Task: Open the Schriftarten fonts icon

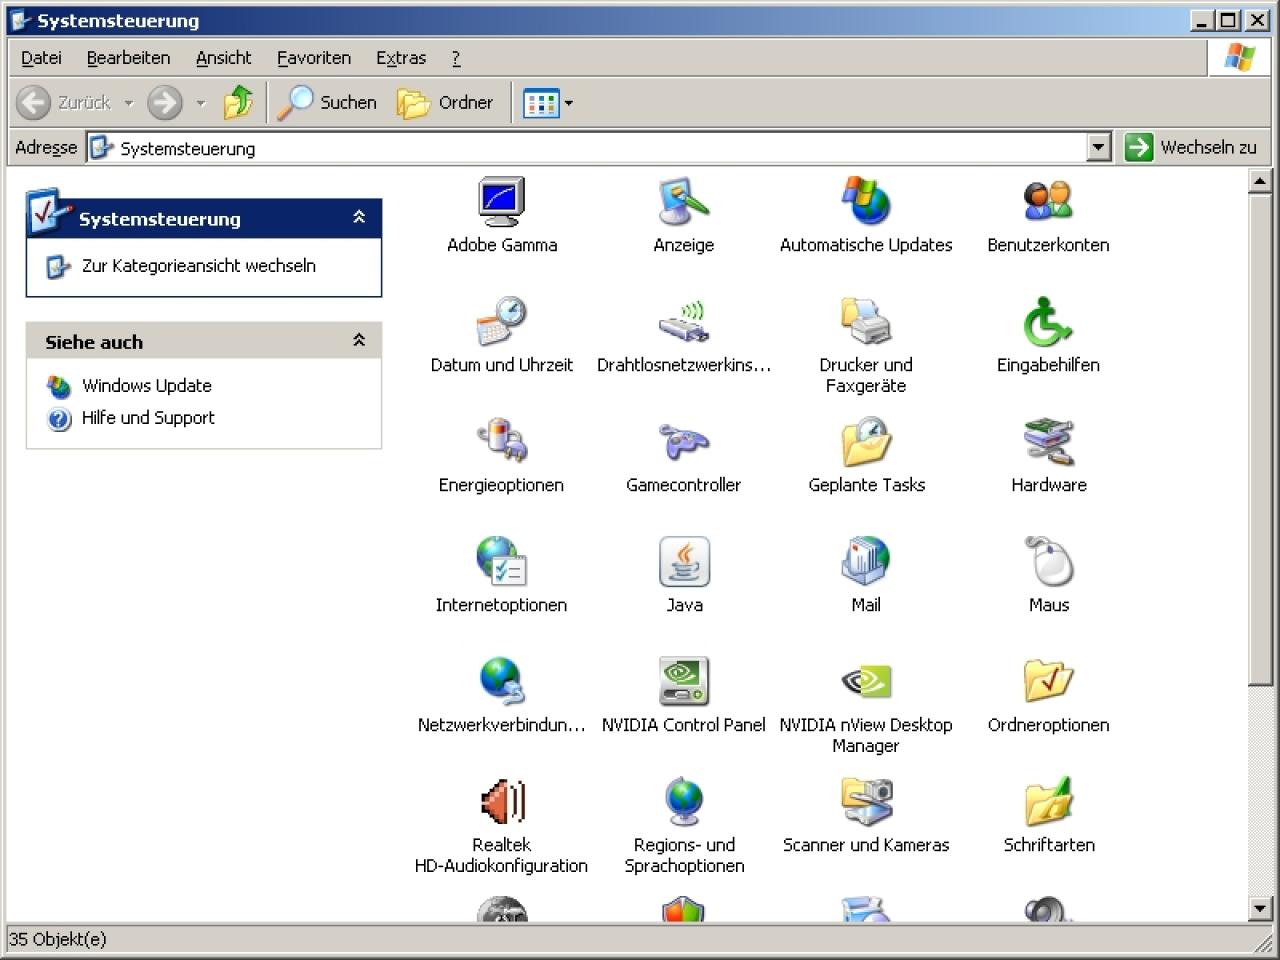Action: [1048, 802]
